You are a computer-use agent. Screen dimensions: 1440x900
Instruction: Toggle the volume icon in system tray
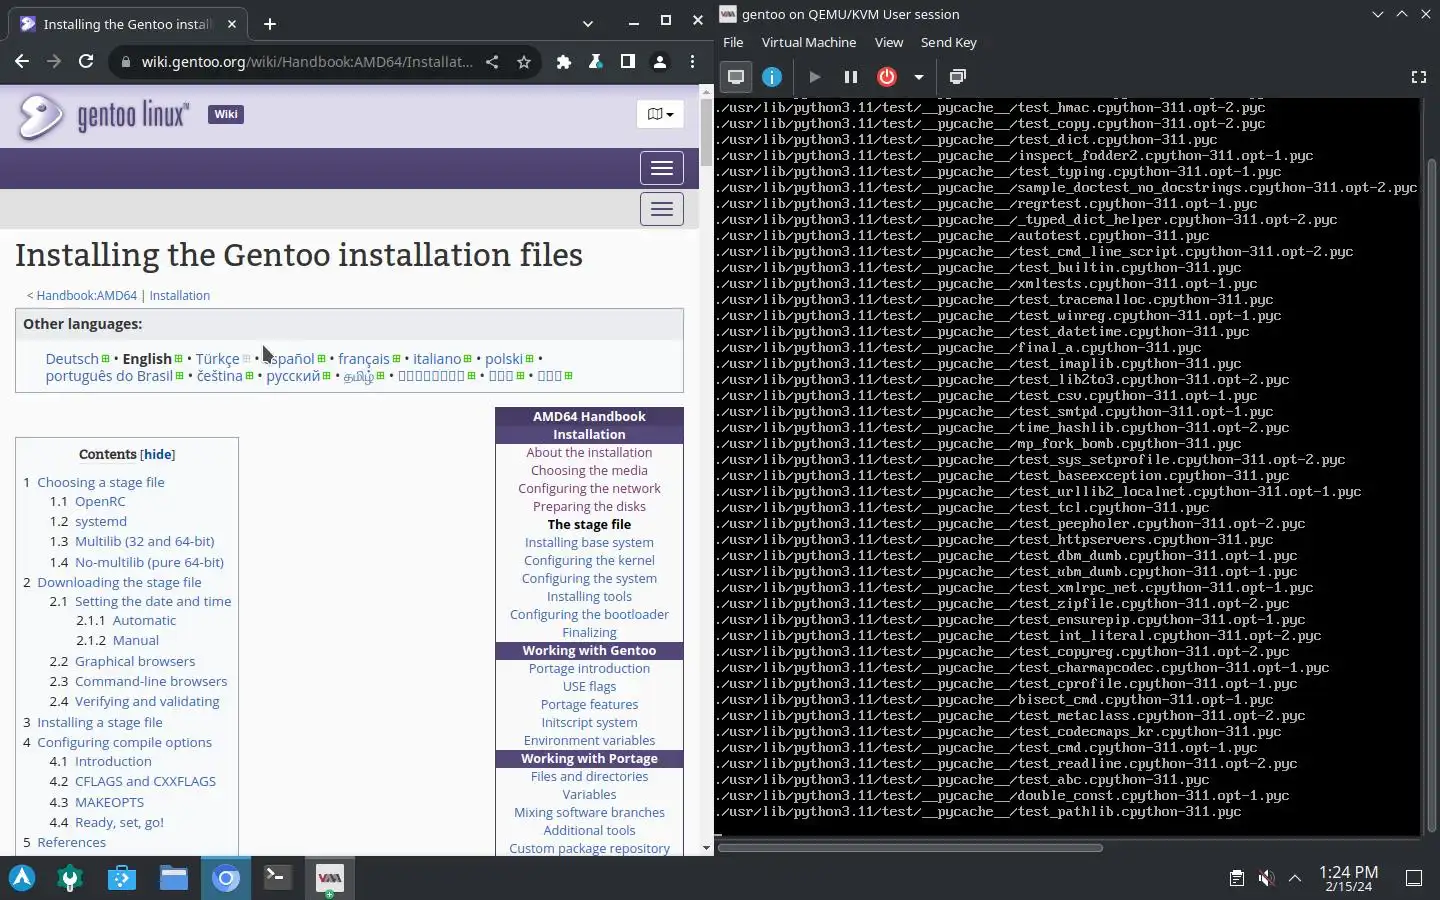pyautogui.click(x=1266, y=878)
